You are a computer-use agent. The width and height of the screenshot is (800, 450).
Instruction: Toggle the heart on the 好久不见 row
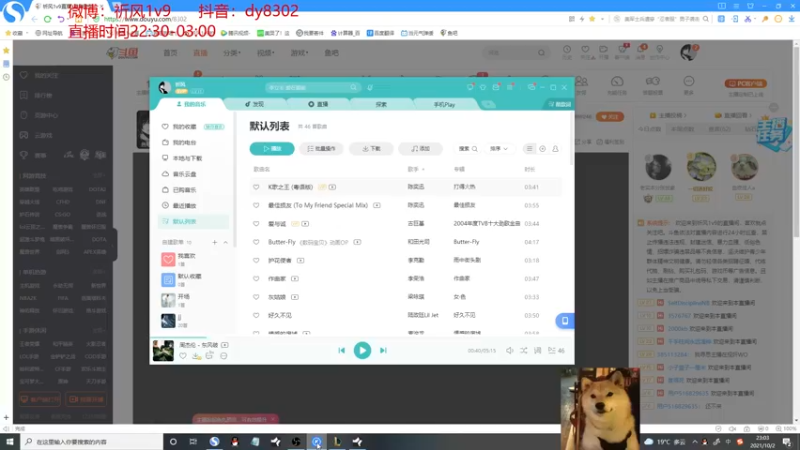click(256, 315)
